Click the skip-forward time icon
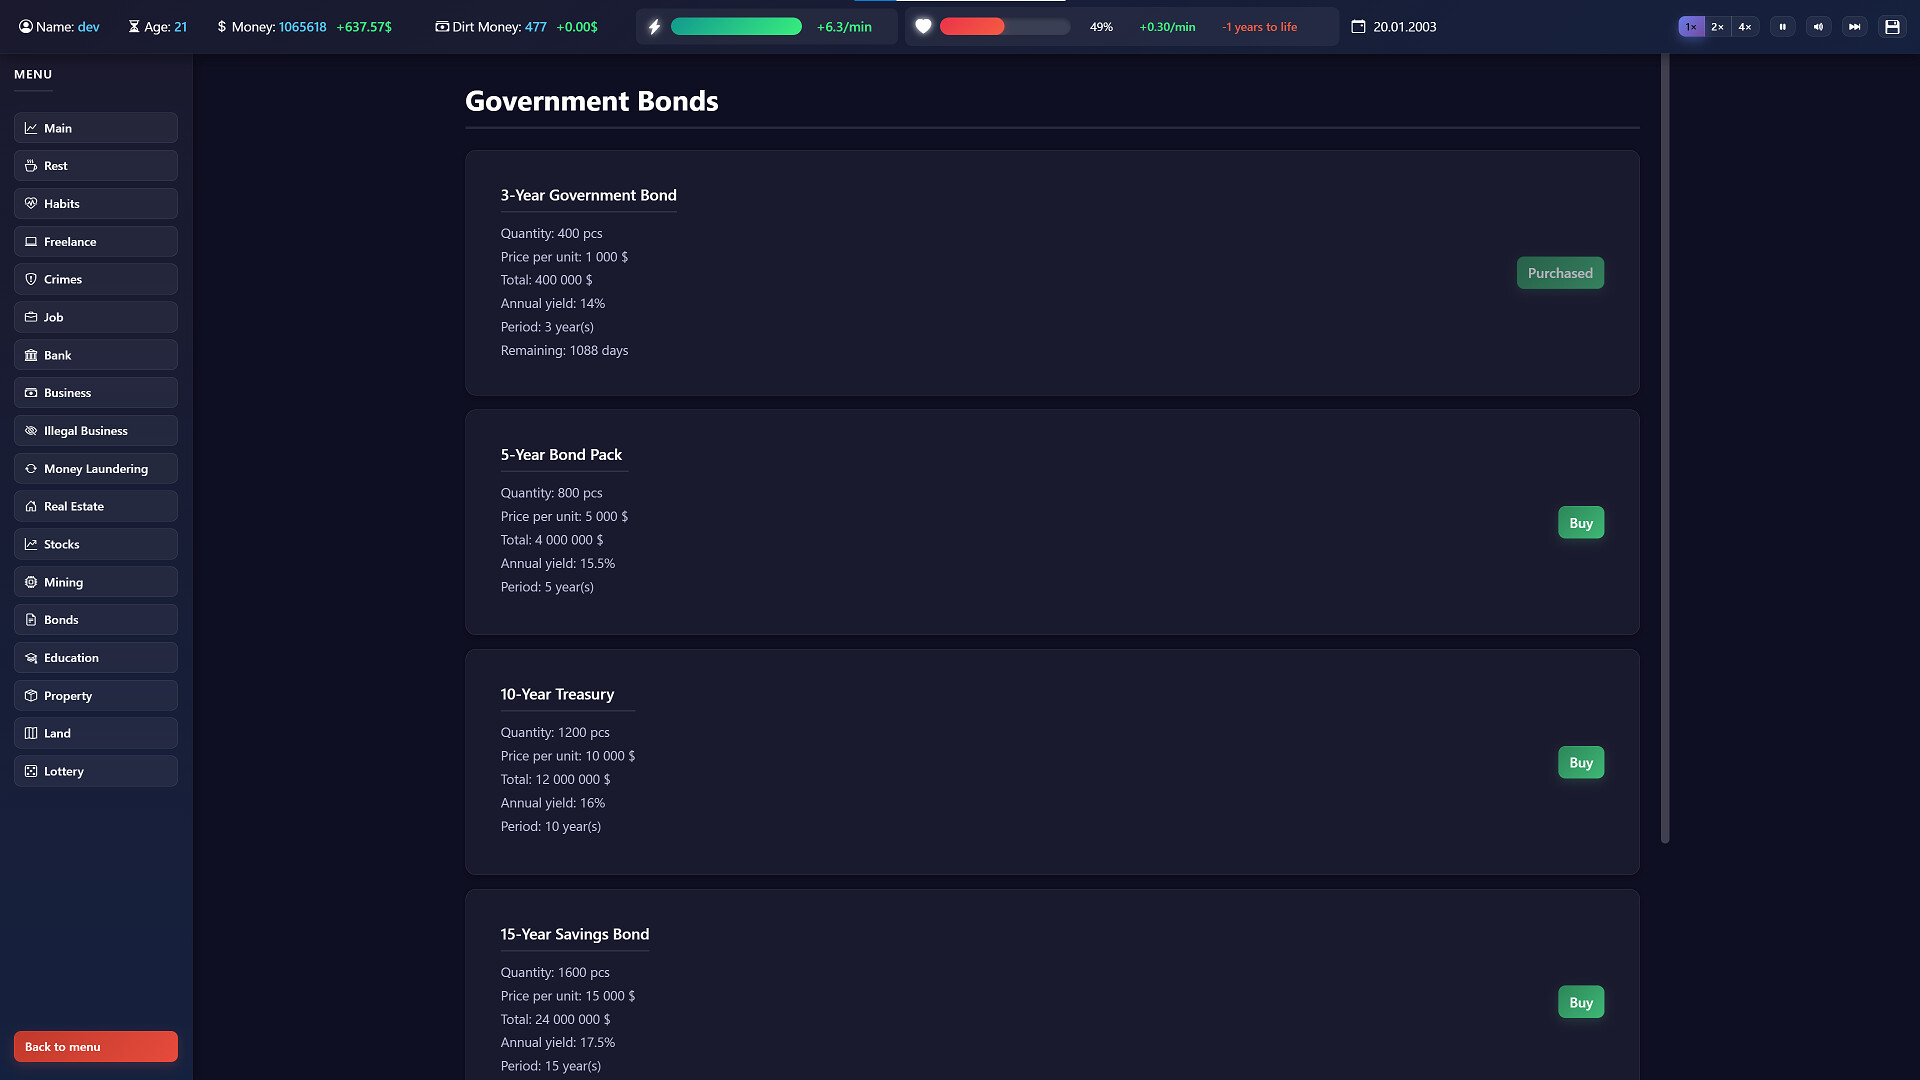This screenshot has width=1920, height=1080. (x=1855, y=27)
